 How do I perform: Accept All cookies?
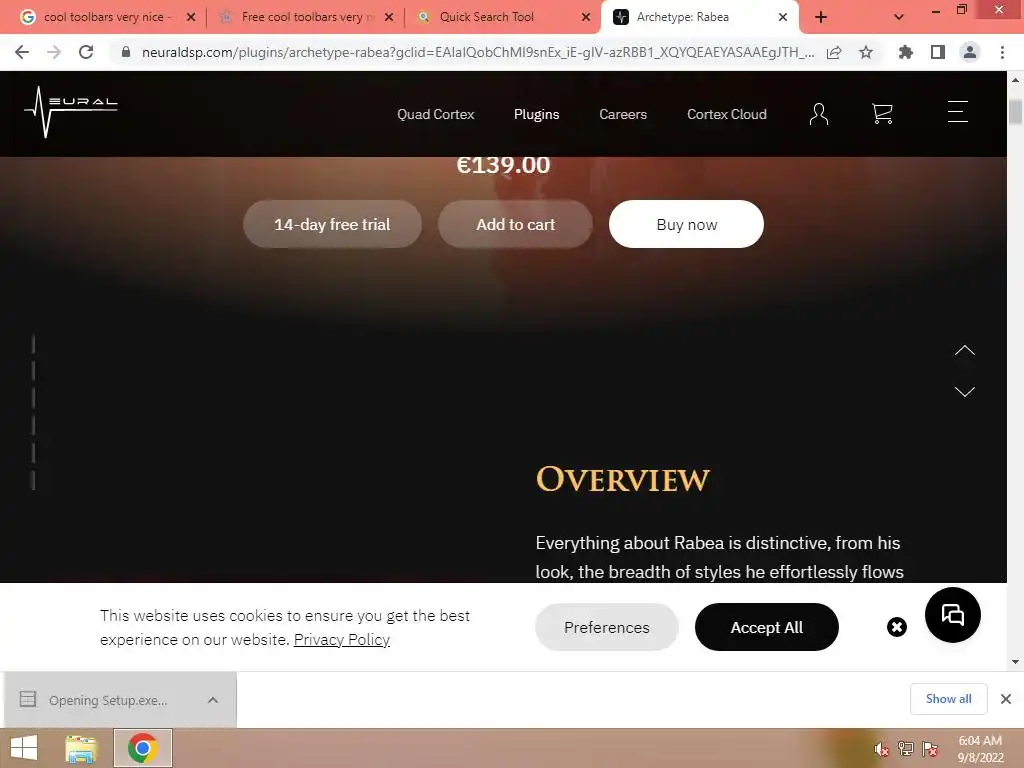(x=767, y=627)
